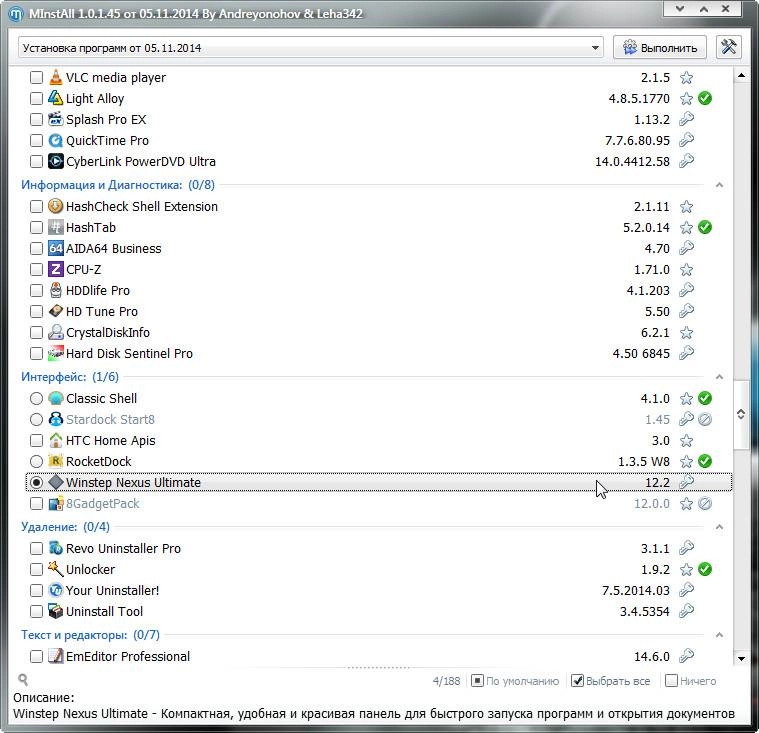Click the key icon for Splash Pro EX

[x=686, y=119]
